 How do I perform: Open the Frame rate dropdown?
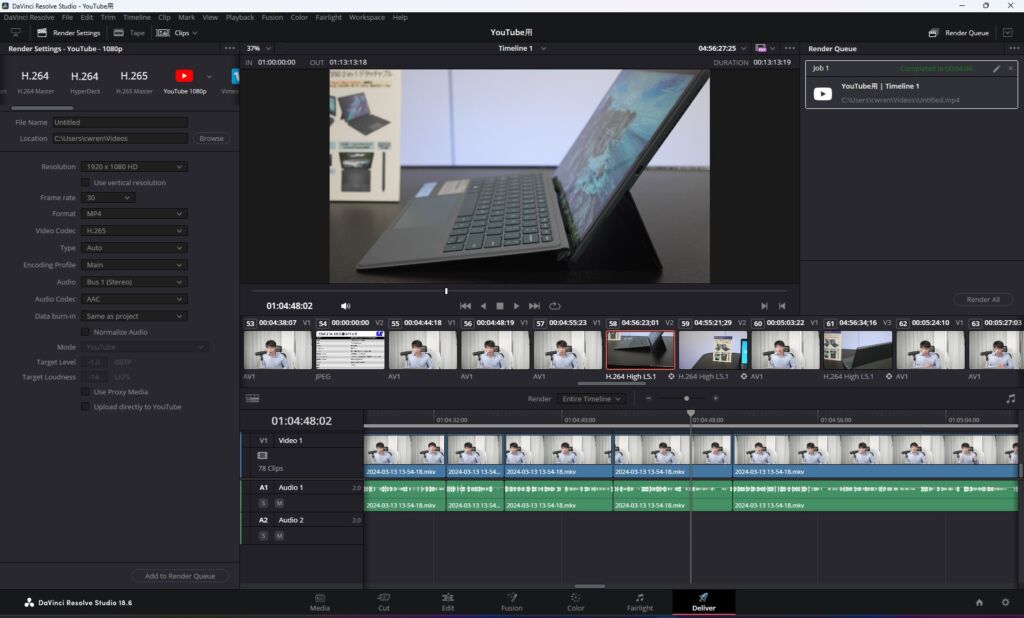[x=108, y=197]
